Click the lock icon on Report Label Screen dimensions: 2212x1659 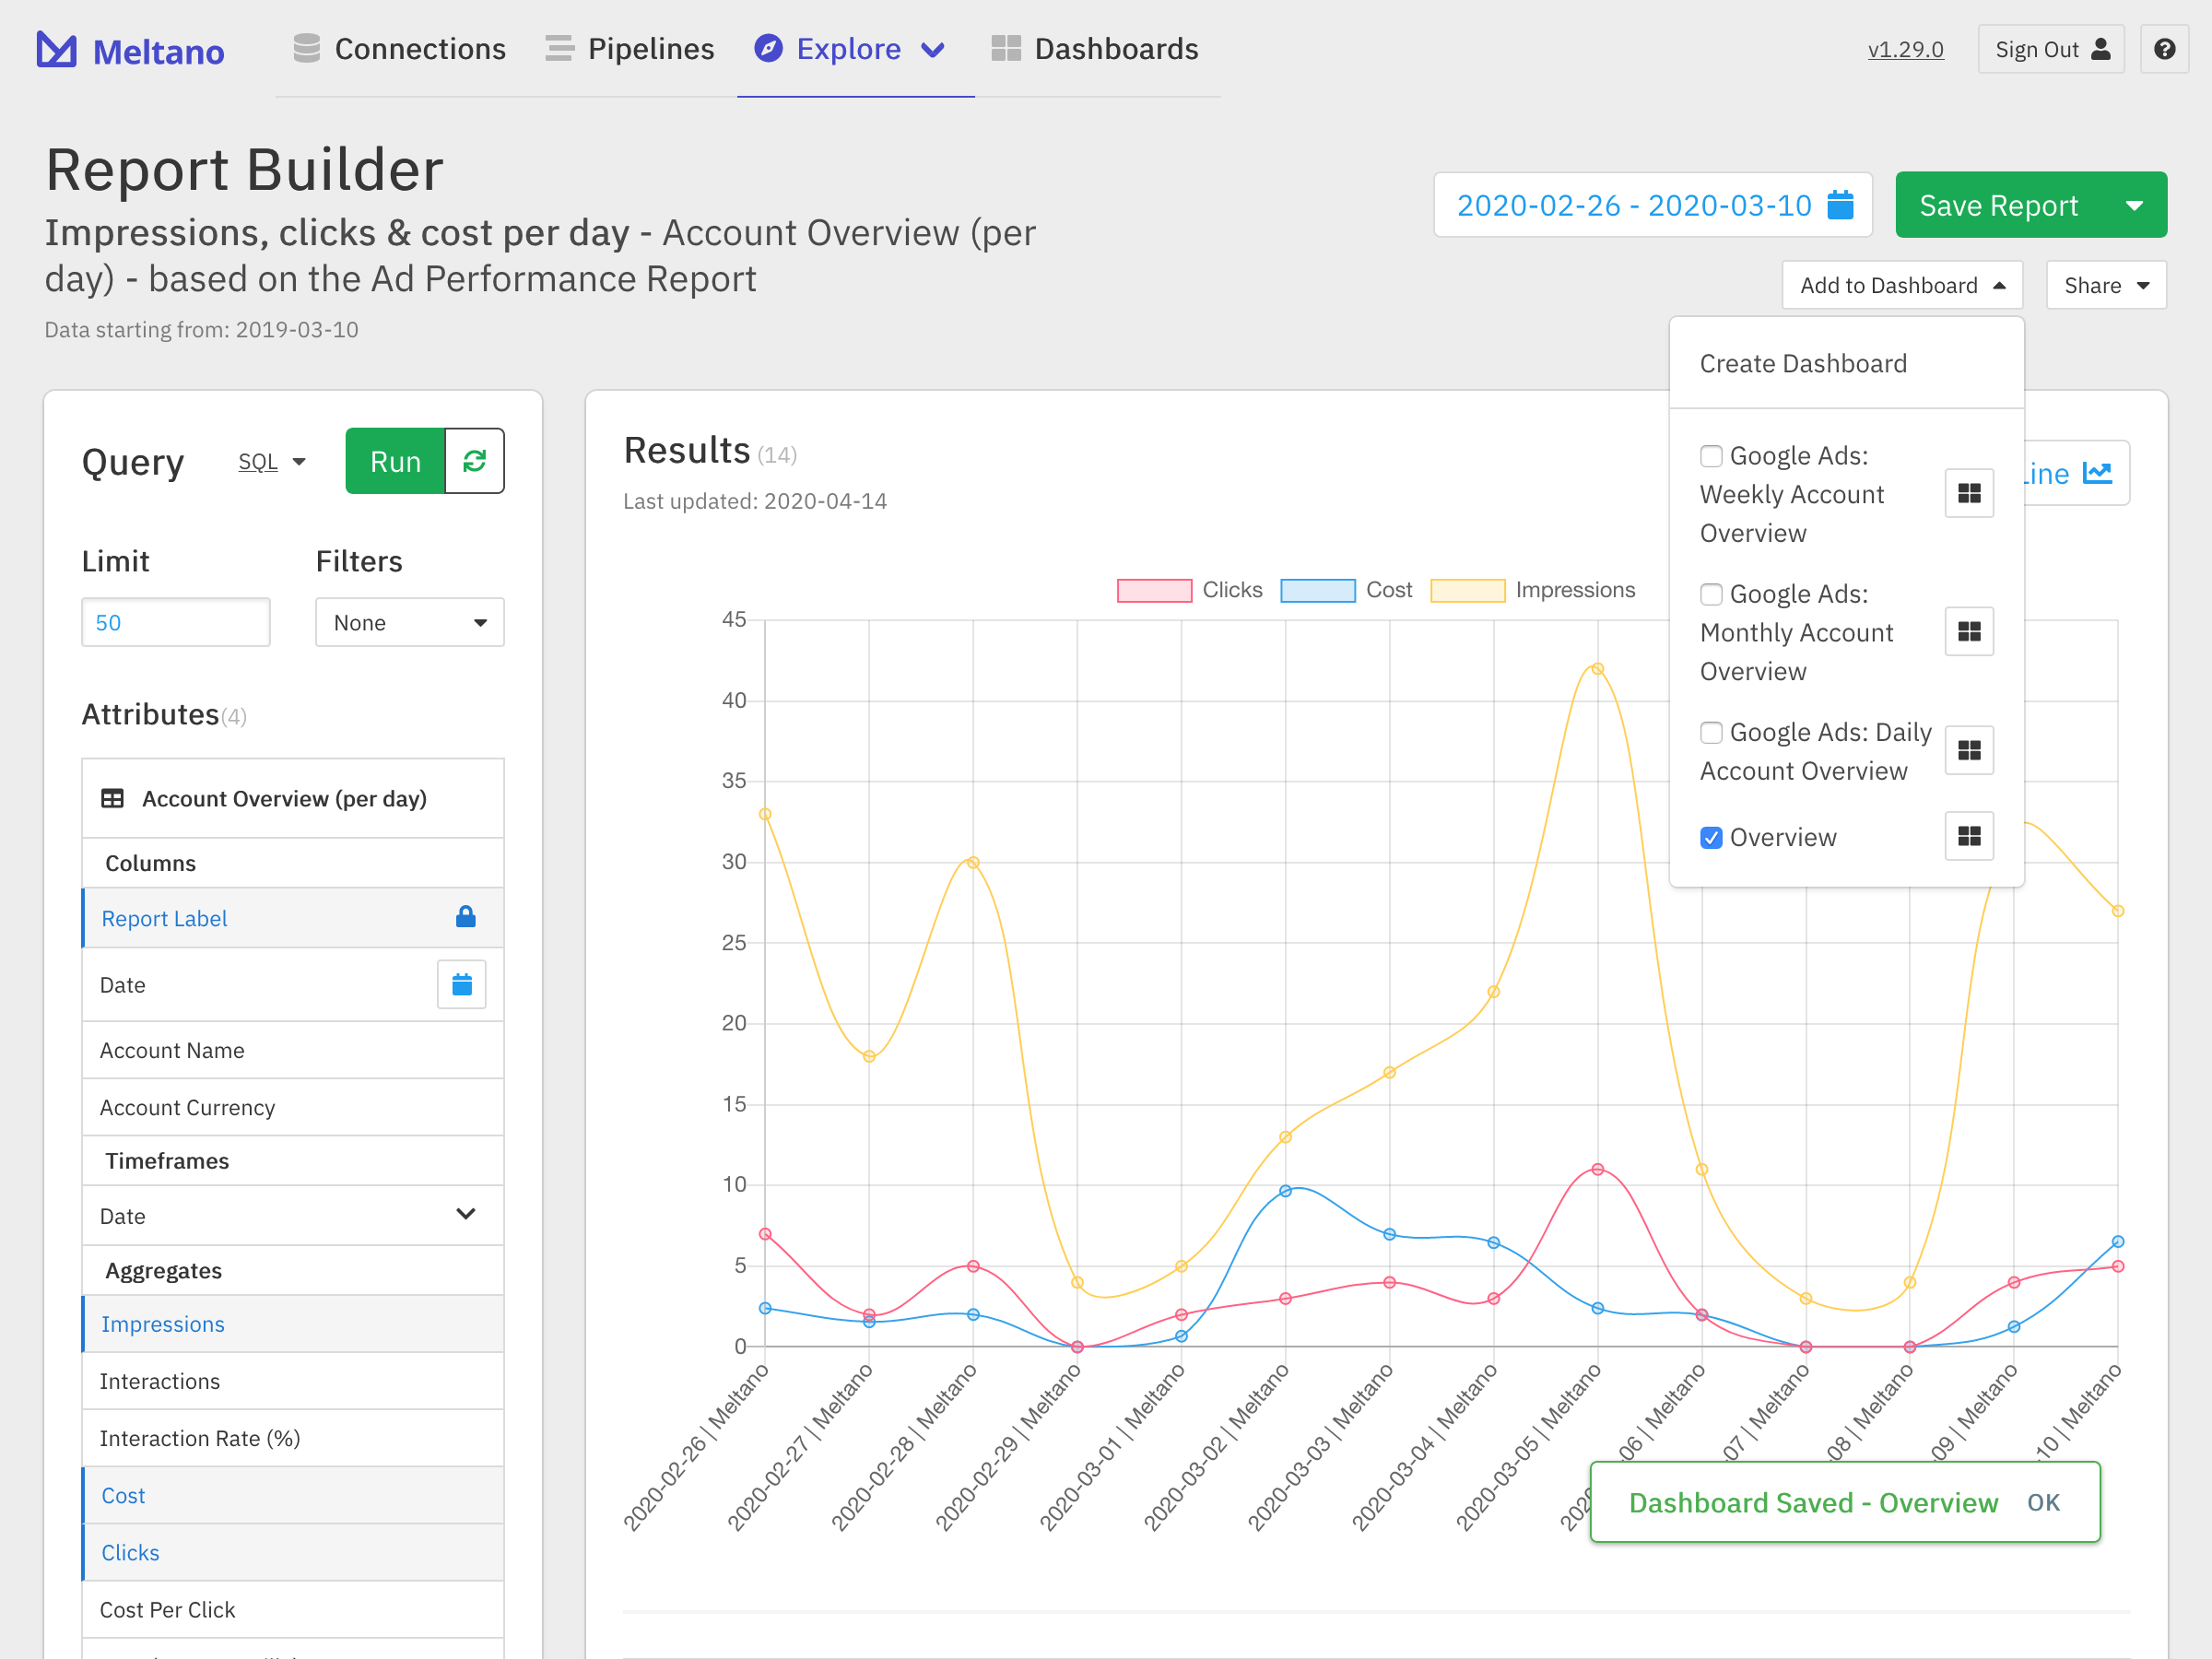click(465, 917)
